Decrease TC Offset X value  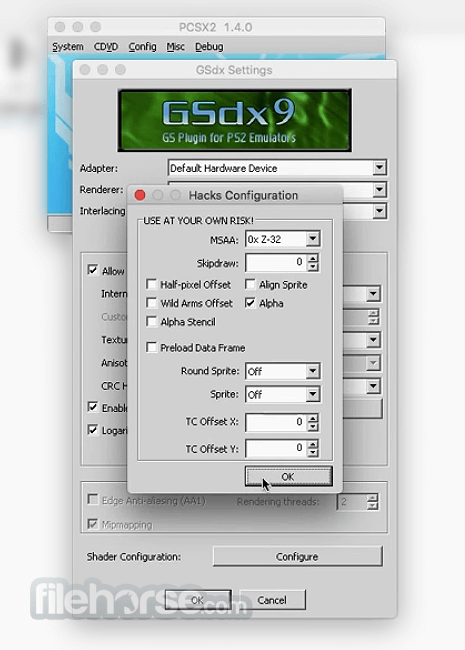coord(313,427)
